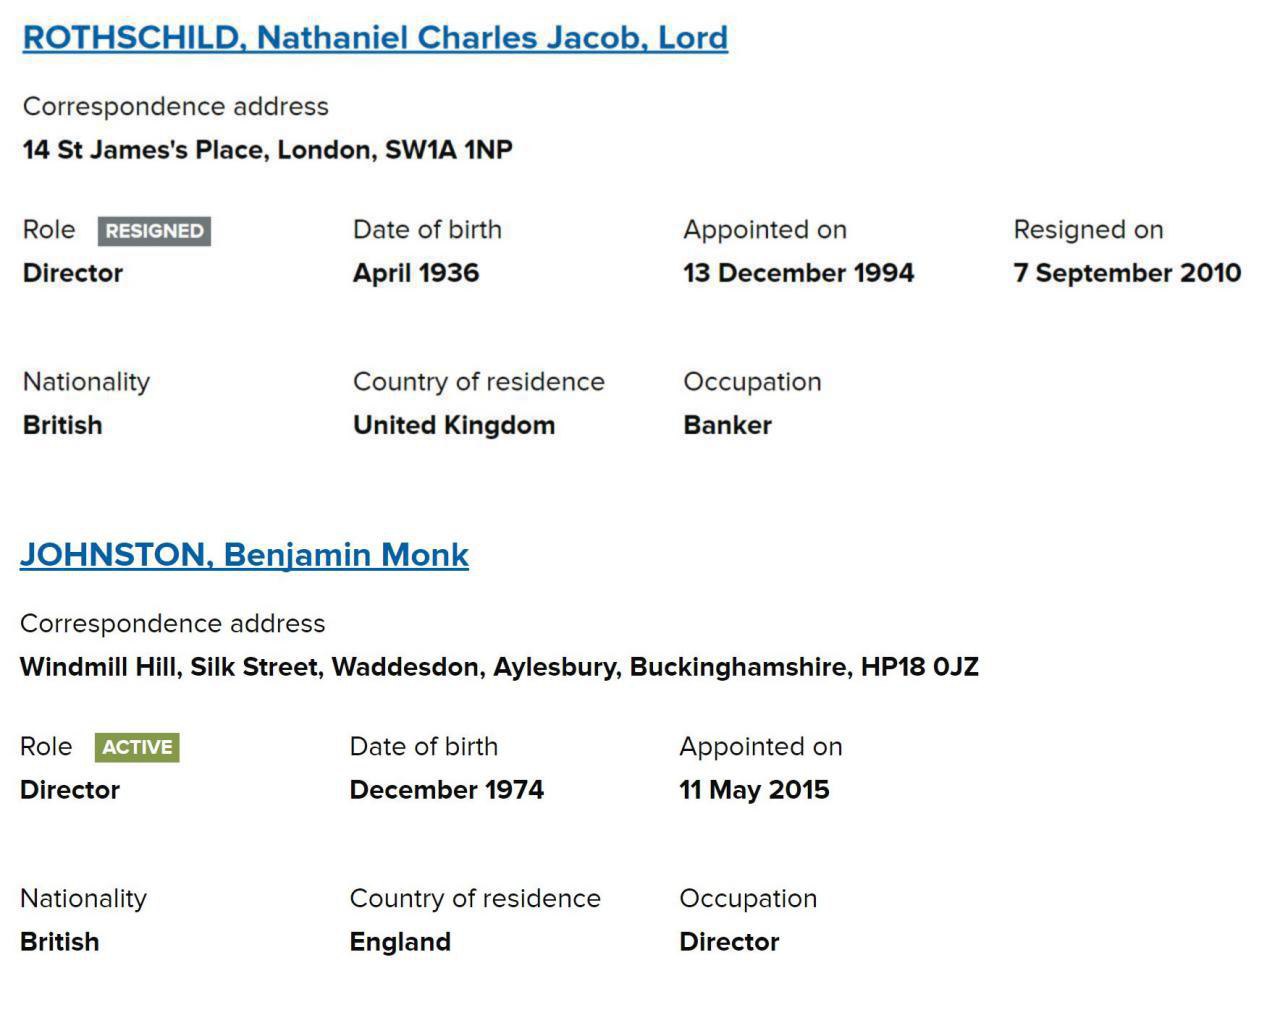
Task: Click the date of birth December 1974
Action: pyautogui.click(x=447, y=790)
